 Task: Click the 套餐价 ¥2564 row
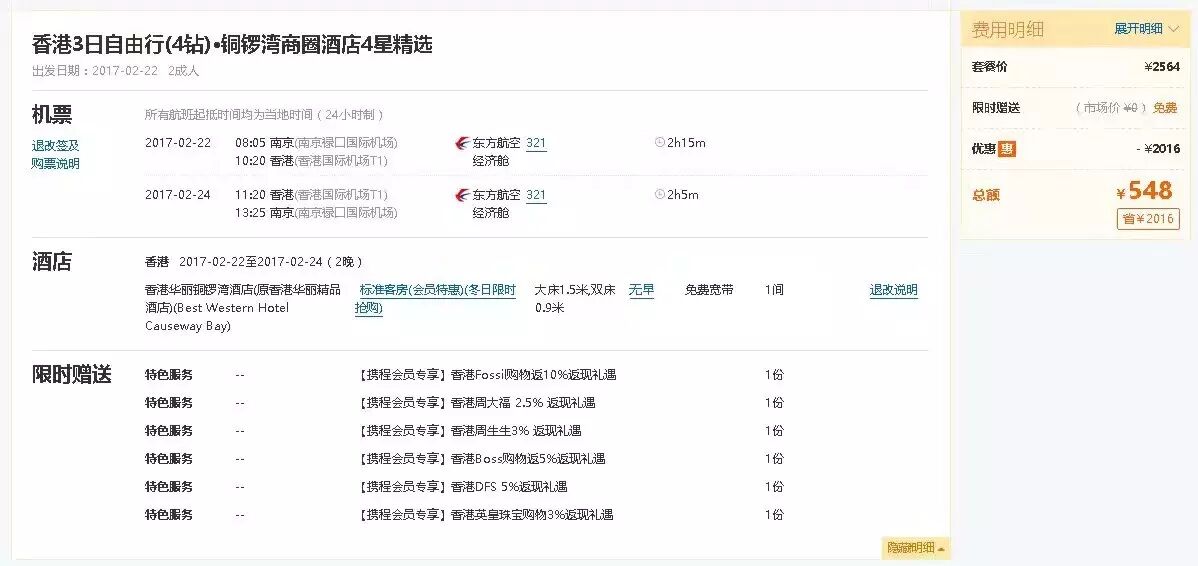coord(1076,66)
